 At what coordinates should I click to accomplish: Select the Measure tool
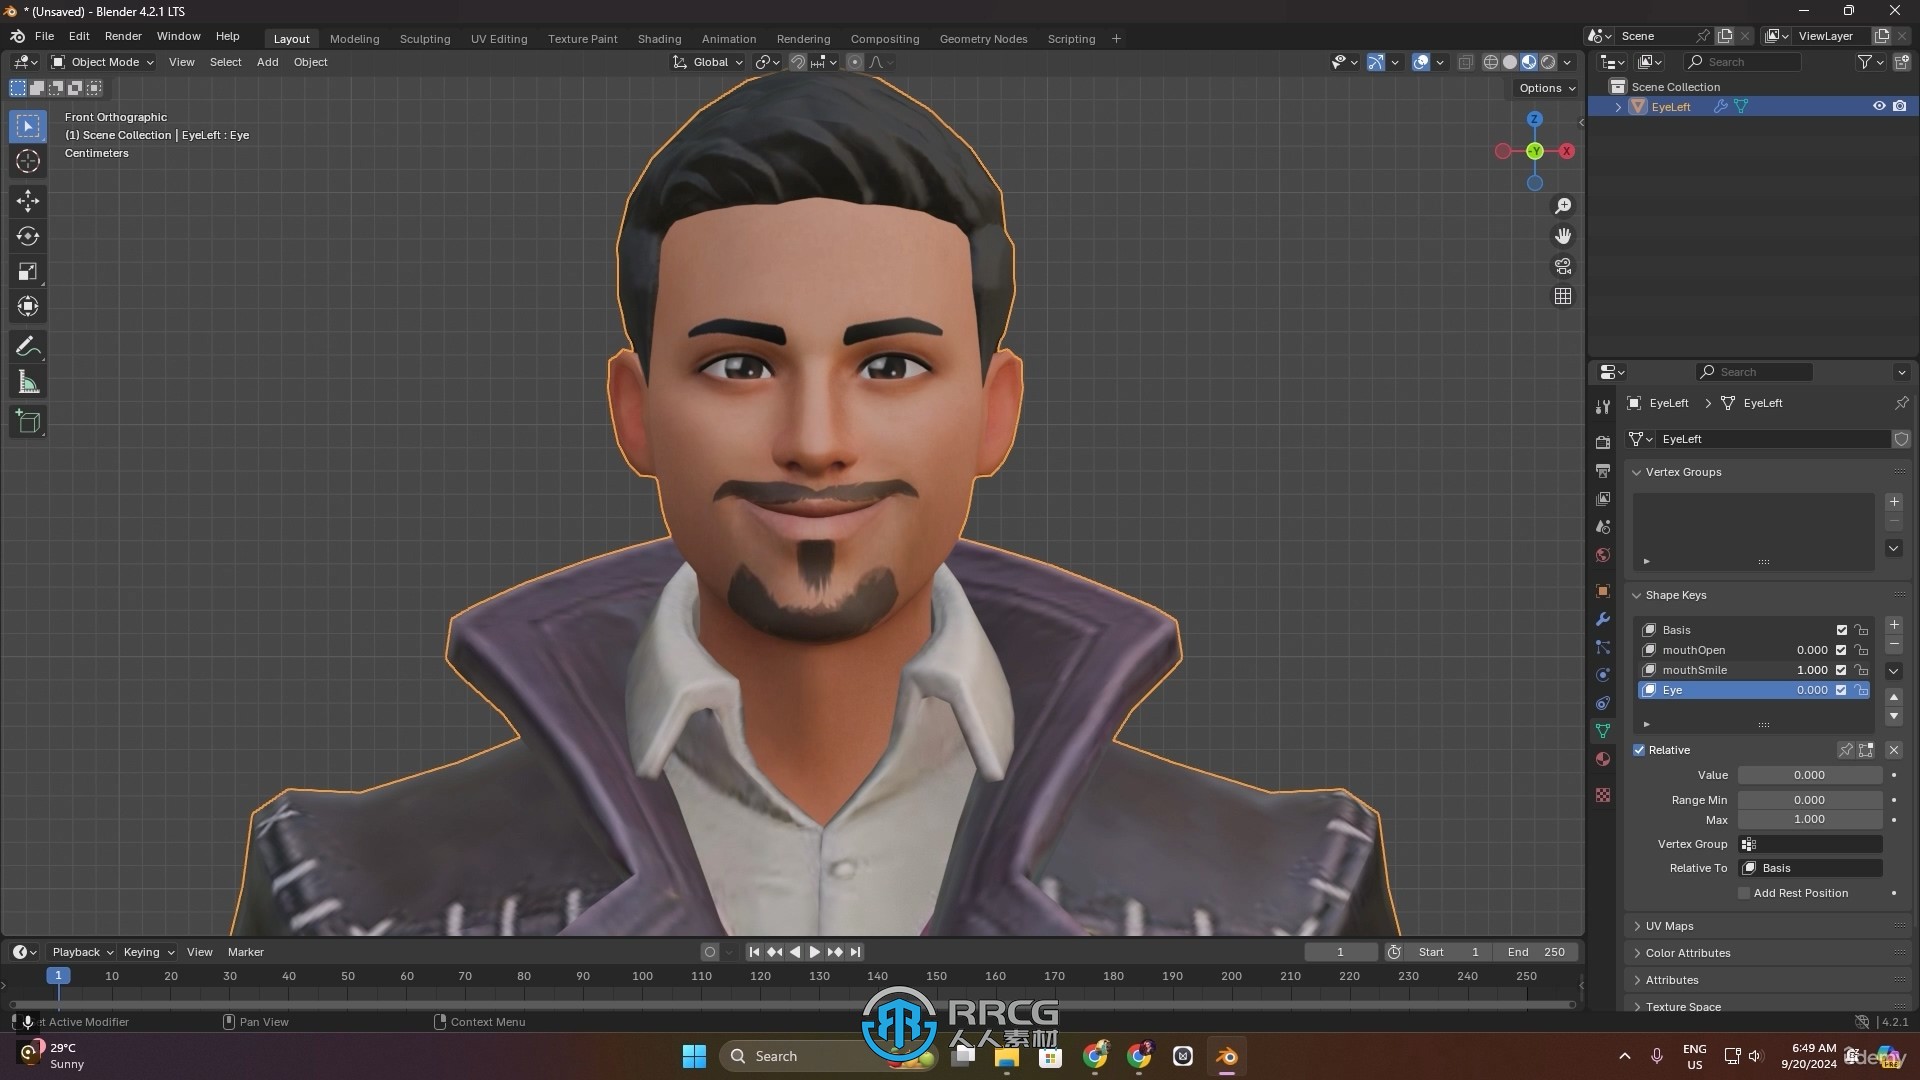(28, 382)
